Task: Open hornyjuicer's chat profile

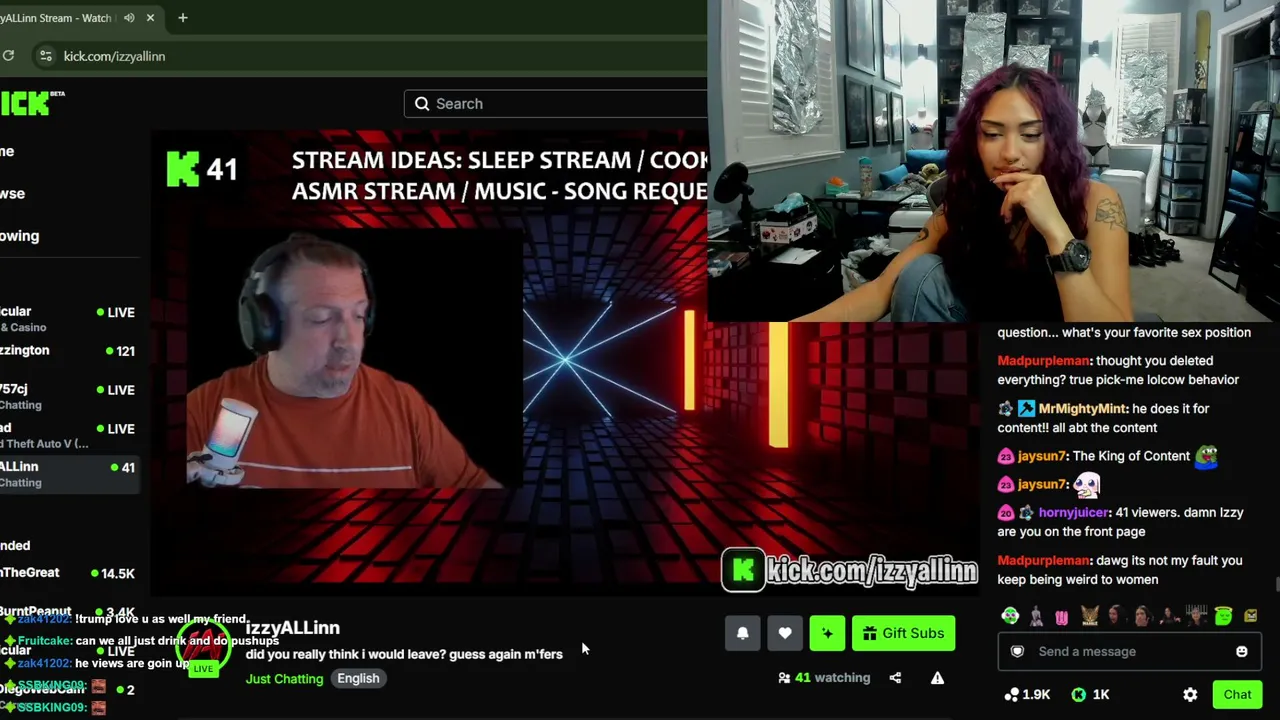Action: 1074,513
